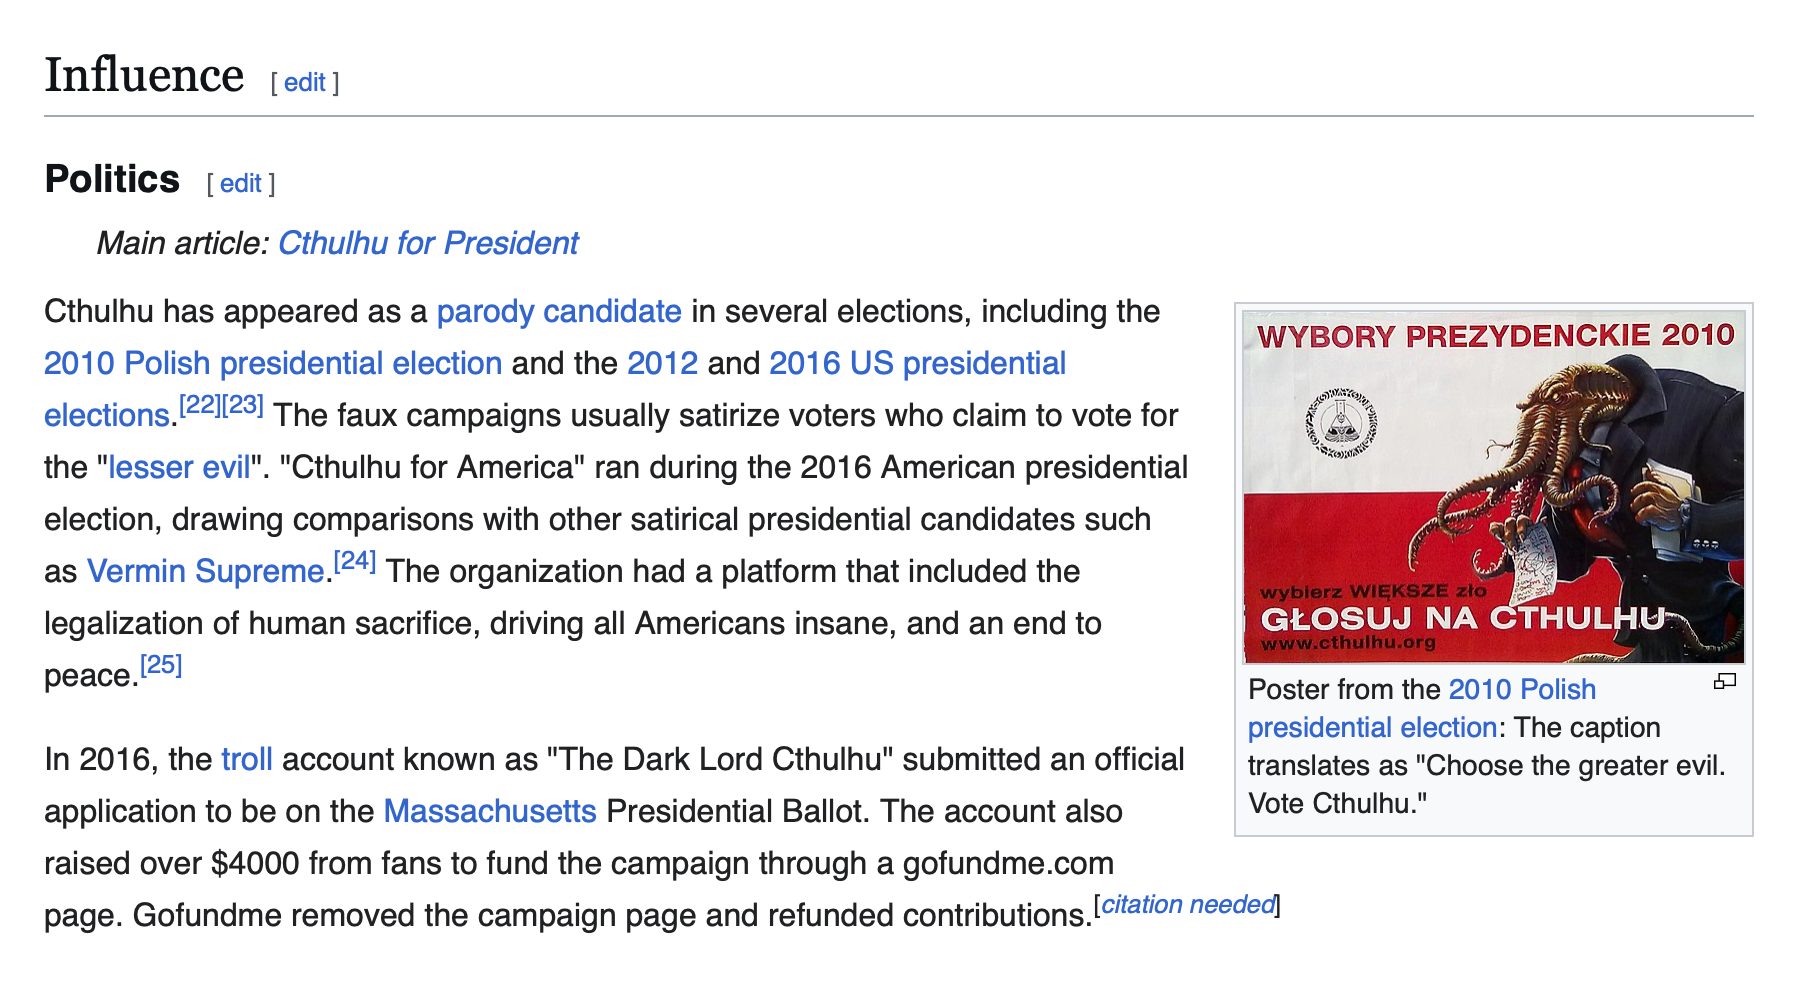Screen dimensions: 1814x1004
Task: Open the lesser evil article link
Action: 179,468
